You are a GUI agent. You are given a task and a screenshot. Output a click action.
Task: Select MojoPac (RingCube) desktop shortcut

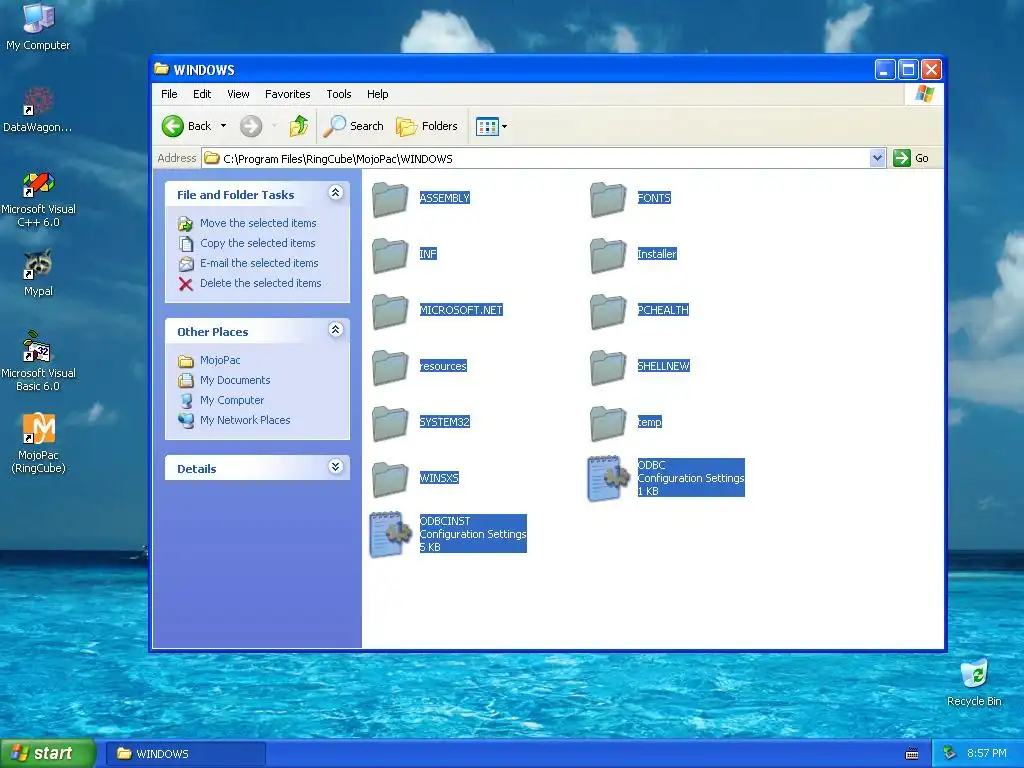coord(38,443)
